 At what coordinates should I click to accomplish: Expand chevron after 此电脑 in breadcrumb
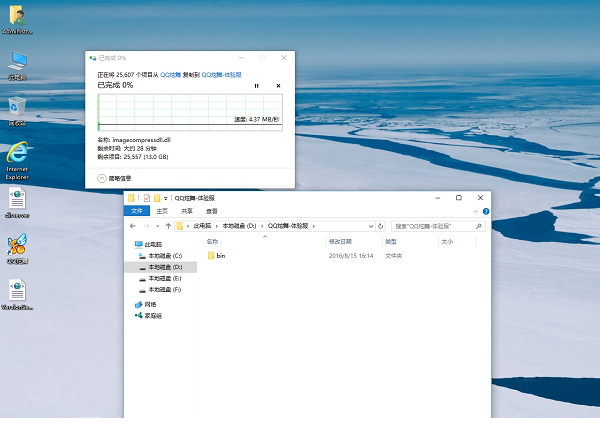click(x=217, y=226)
